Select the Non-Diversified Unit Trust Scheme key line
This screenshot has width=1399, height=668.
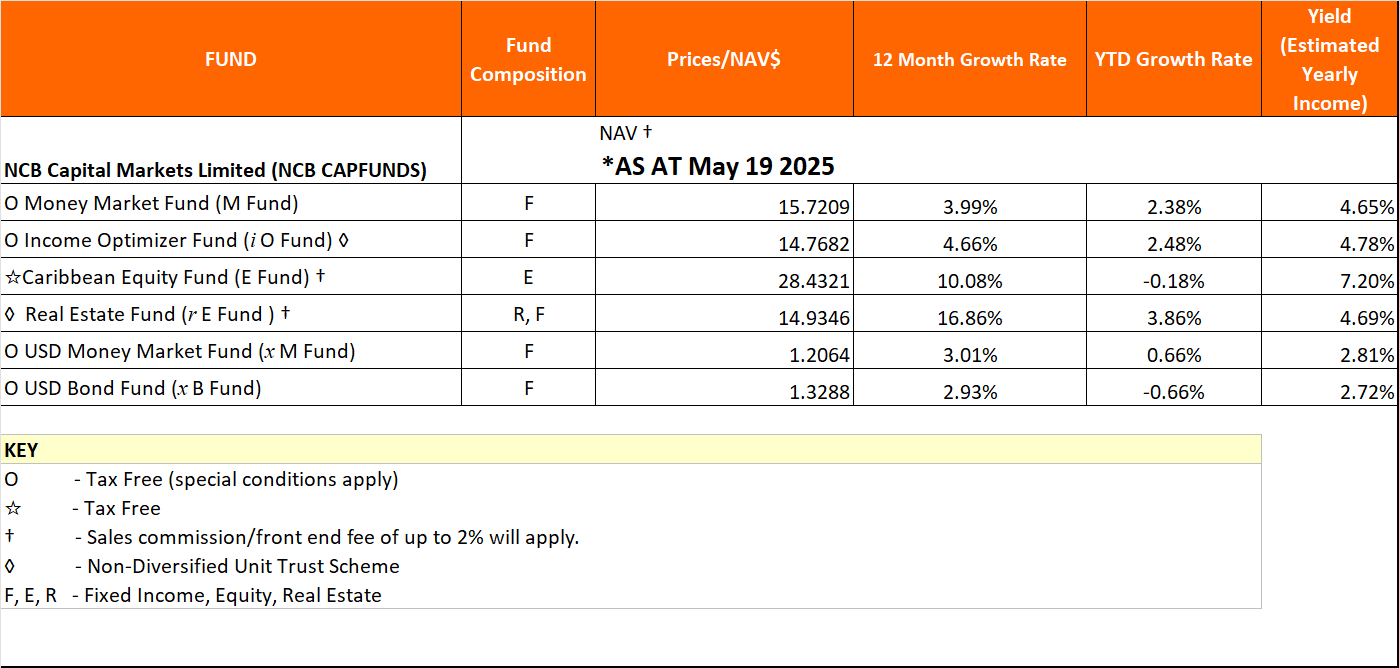[202, 566]
